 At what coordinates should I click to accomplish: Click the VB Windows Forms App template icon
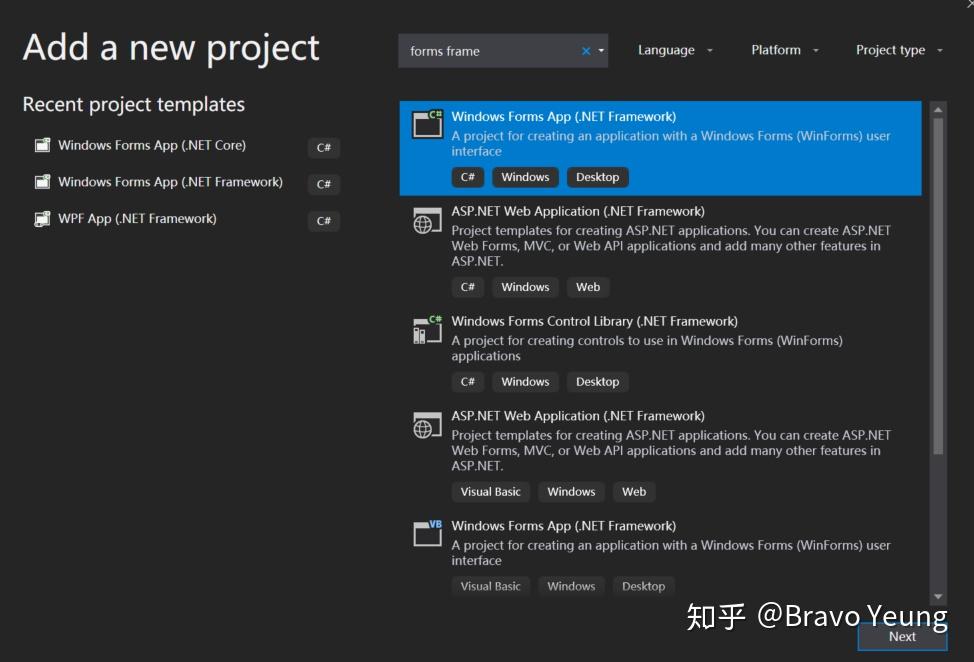coord(427,534)
